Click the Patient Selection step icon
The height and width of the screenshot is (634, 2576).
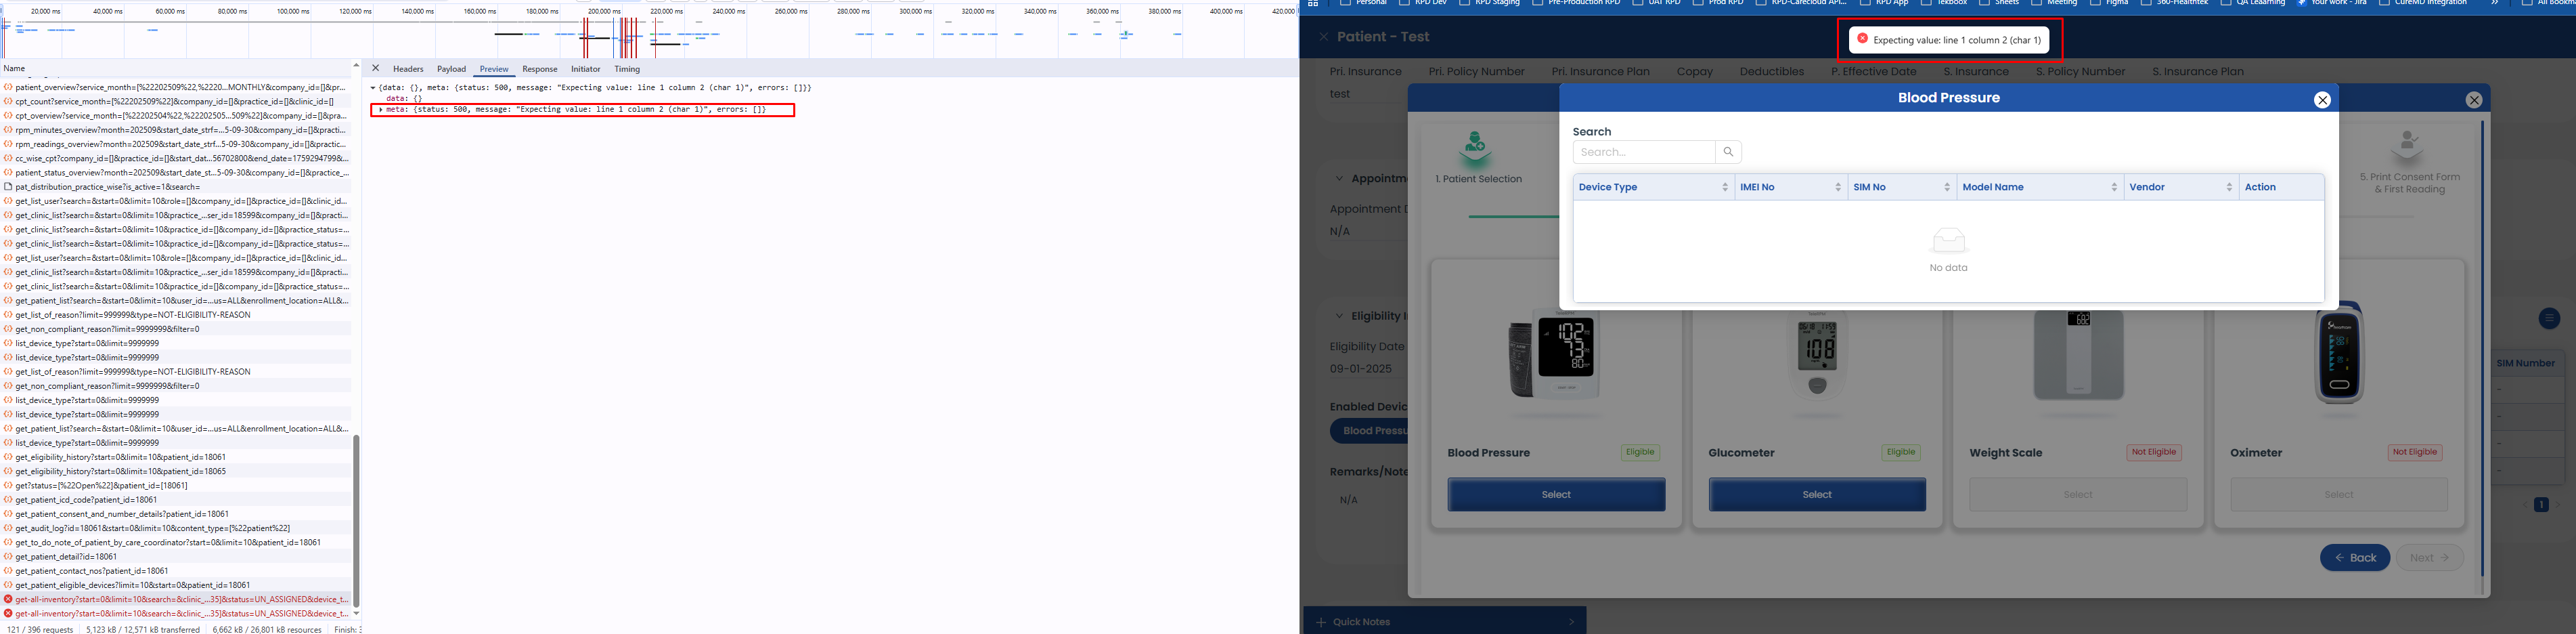(1475, 148)
